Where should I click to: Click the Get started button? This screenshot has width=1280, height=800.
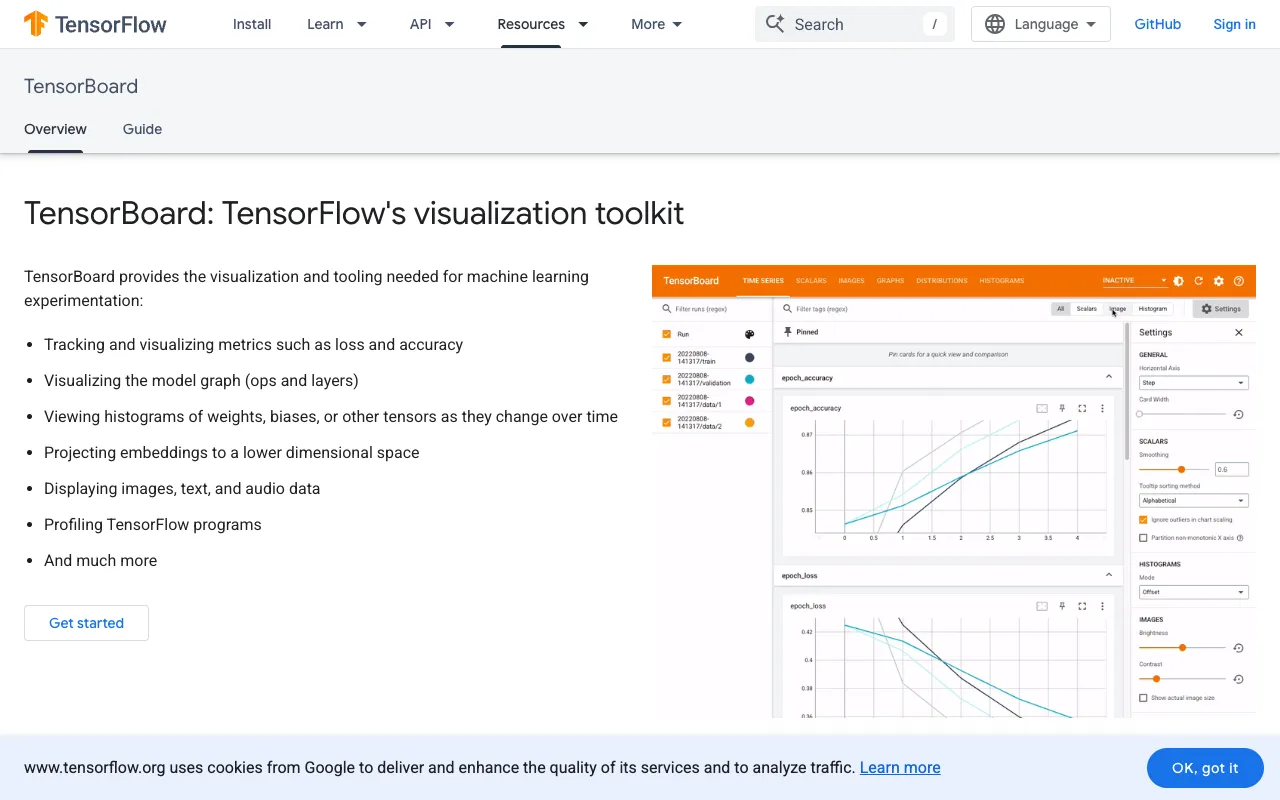[x=86, y=623]
